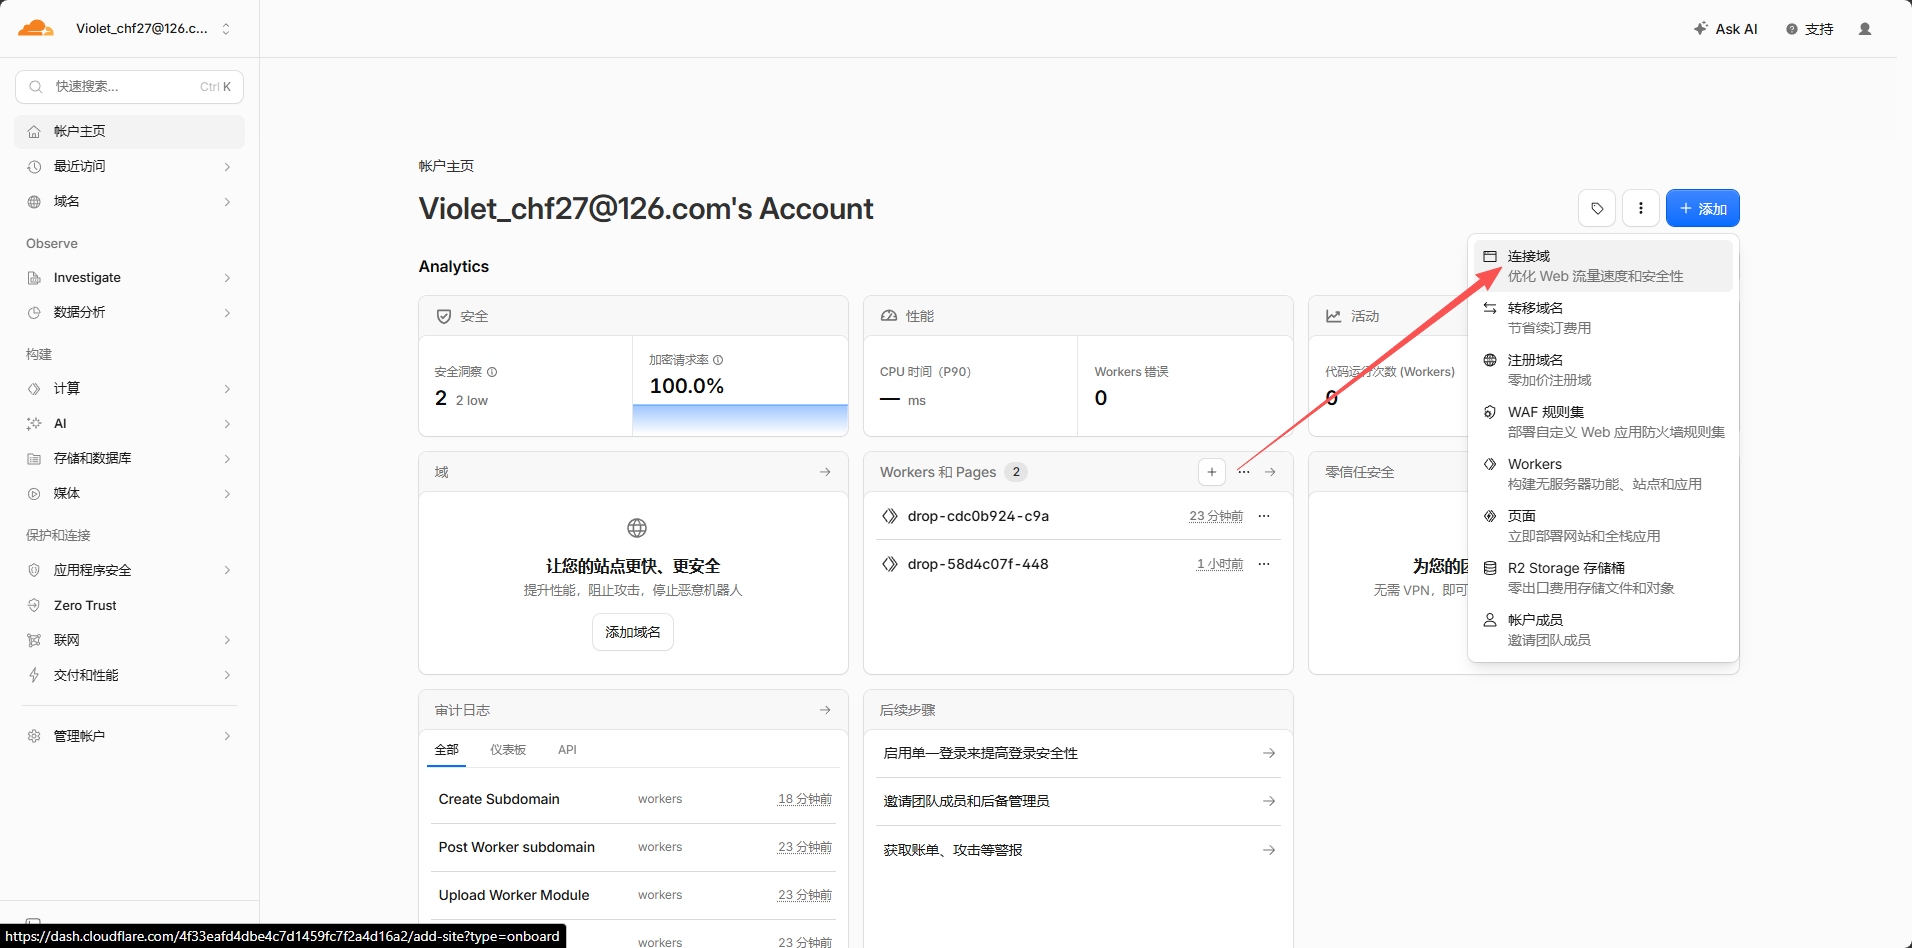Click the 媒体 sidebar icon

pyautogui.click(x=34, y=493)
